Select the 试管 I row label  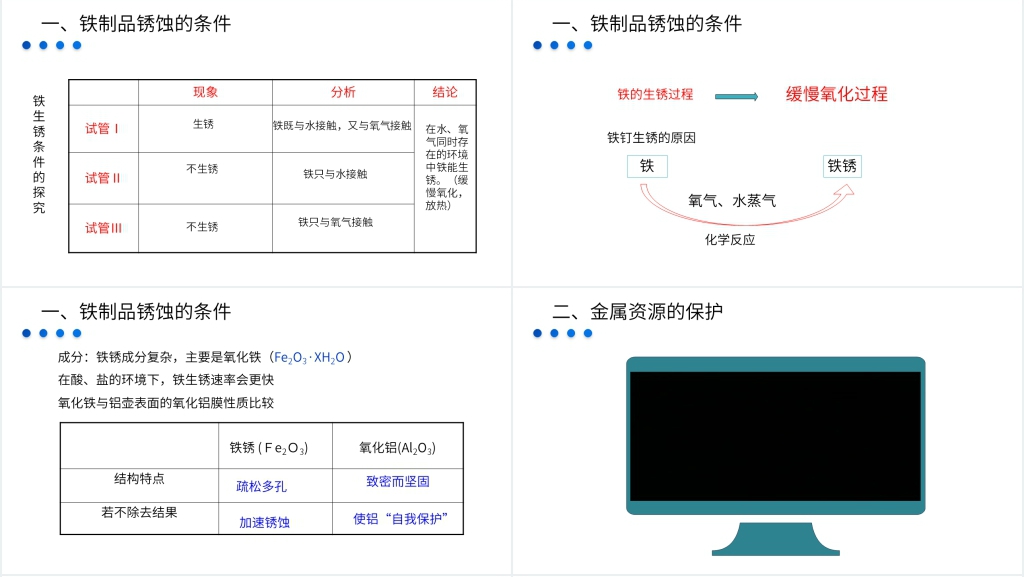click(x=103, y=129)
